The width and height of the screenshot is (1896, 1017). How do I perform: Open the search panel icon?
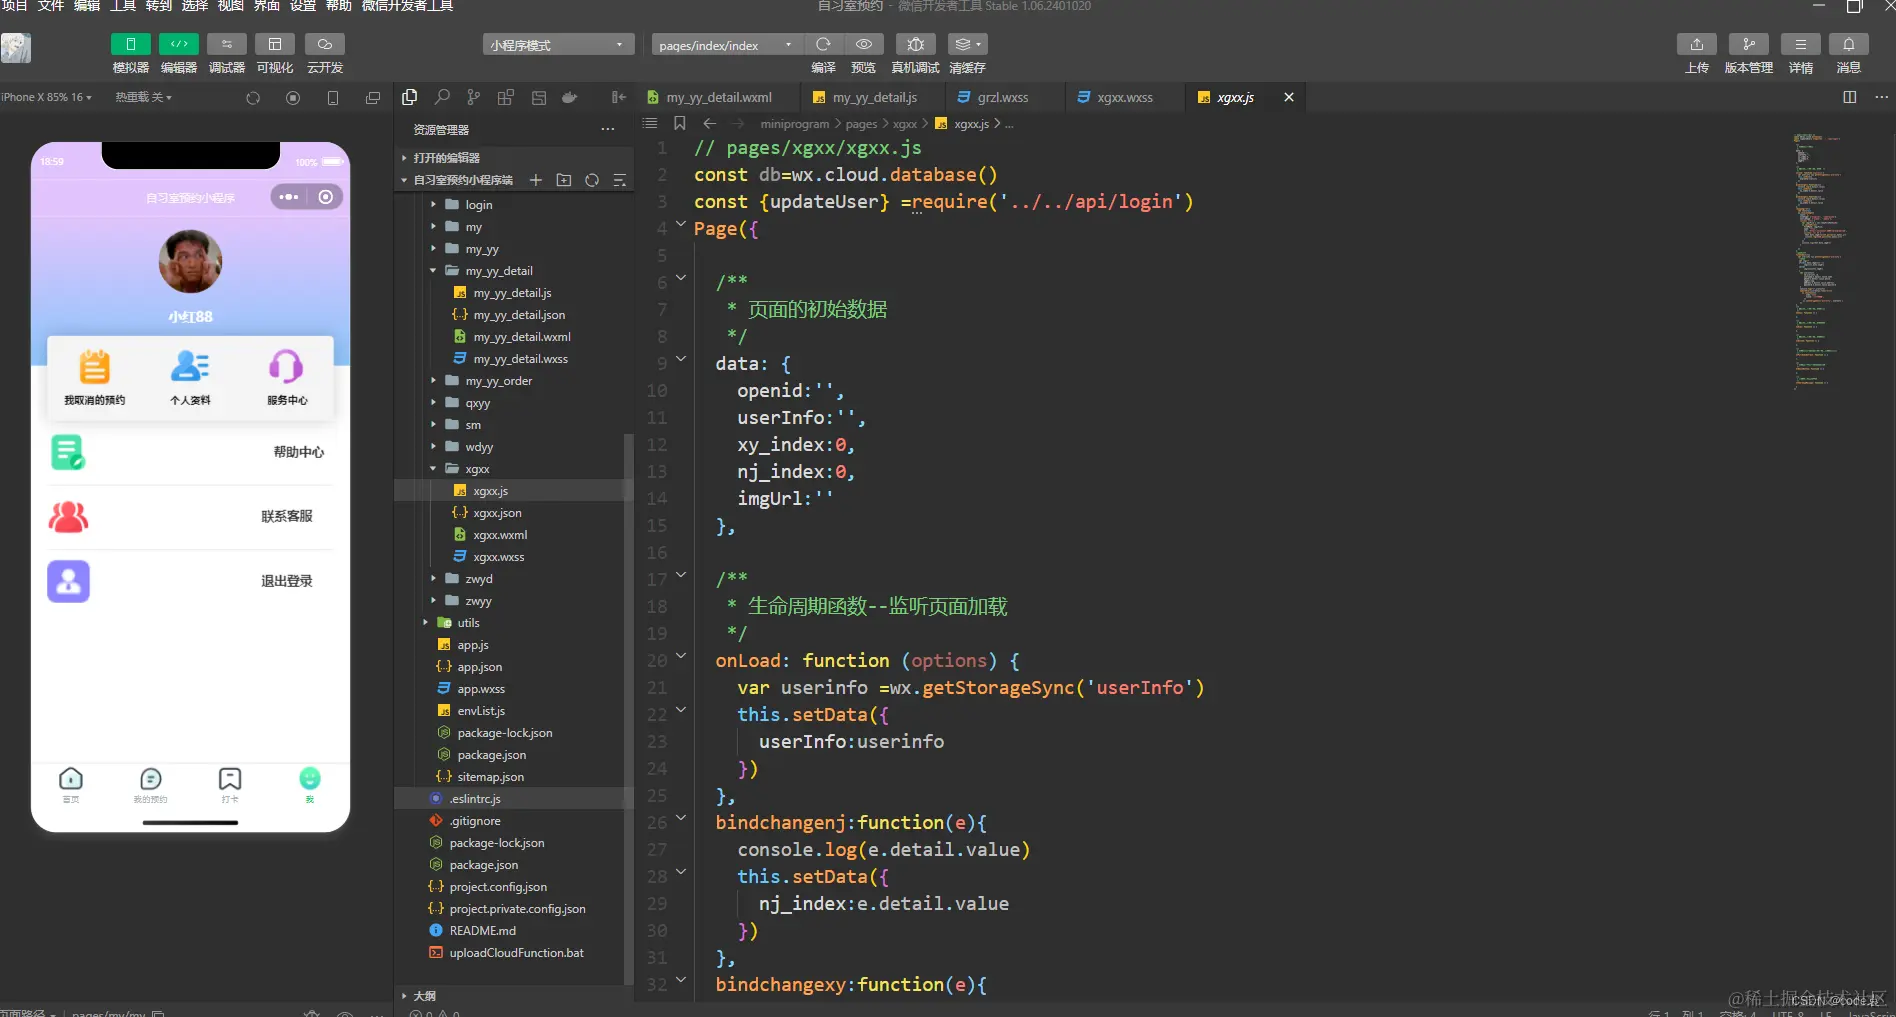coord(442,97)
